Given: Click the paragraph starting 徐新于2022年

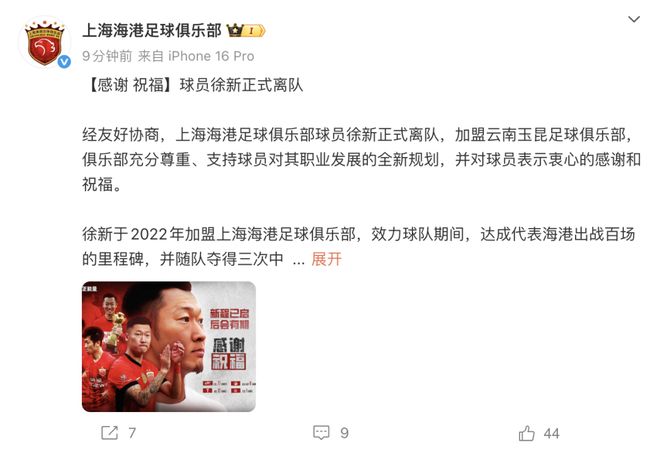Looking at the screenshot, I should [359, 247].
